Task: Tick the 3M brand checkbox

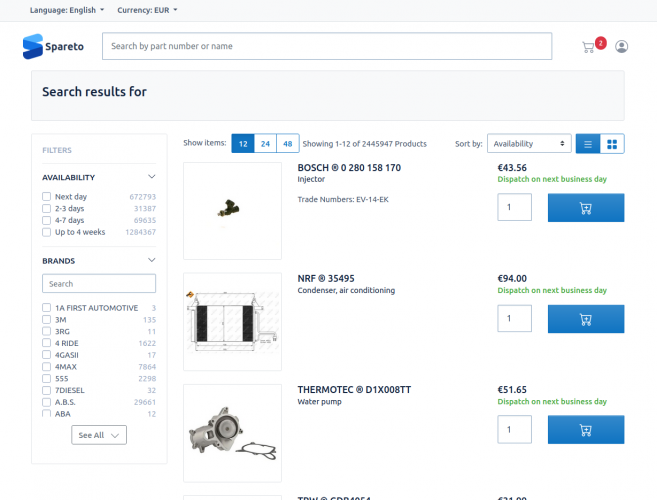Action: point(47,319)
